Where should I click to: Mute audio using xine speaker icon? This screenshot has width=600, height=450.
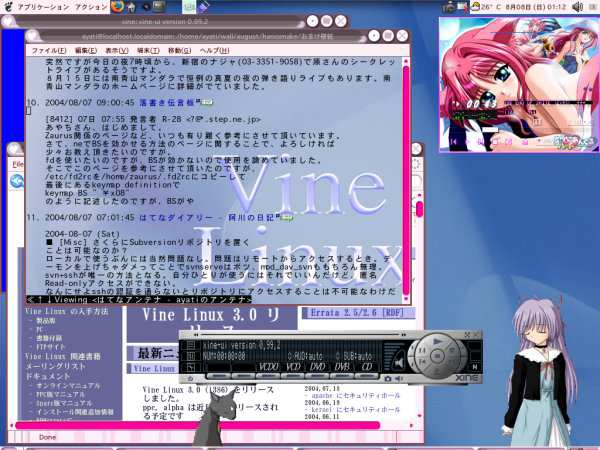396,377
